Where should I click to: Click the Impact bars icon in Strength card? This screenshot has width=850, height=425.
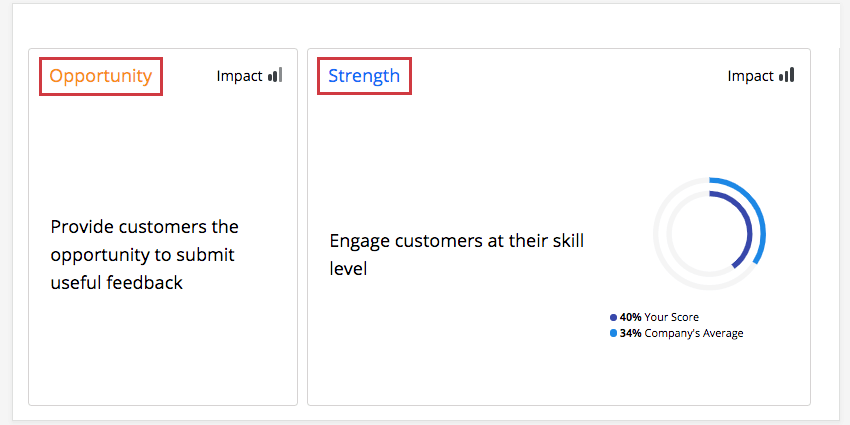click(786, 75)
